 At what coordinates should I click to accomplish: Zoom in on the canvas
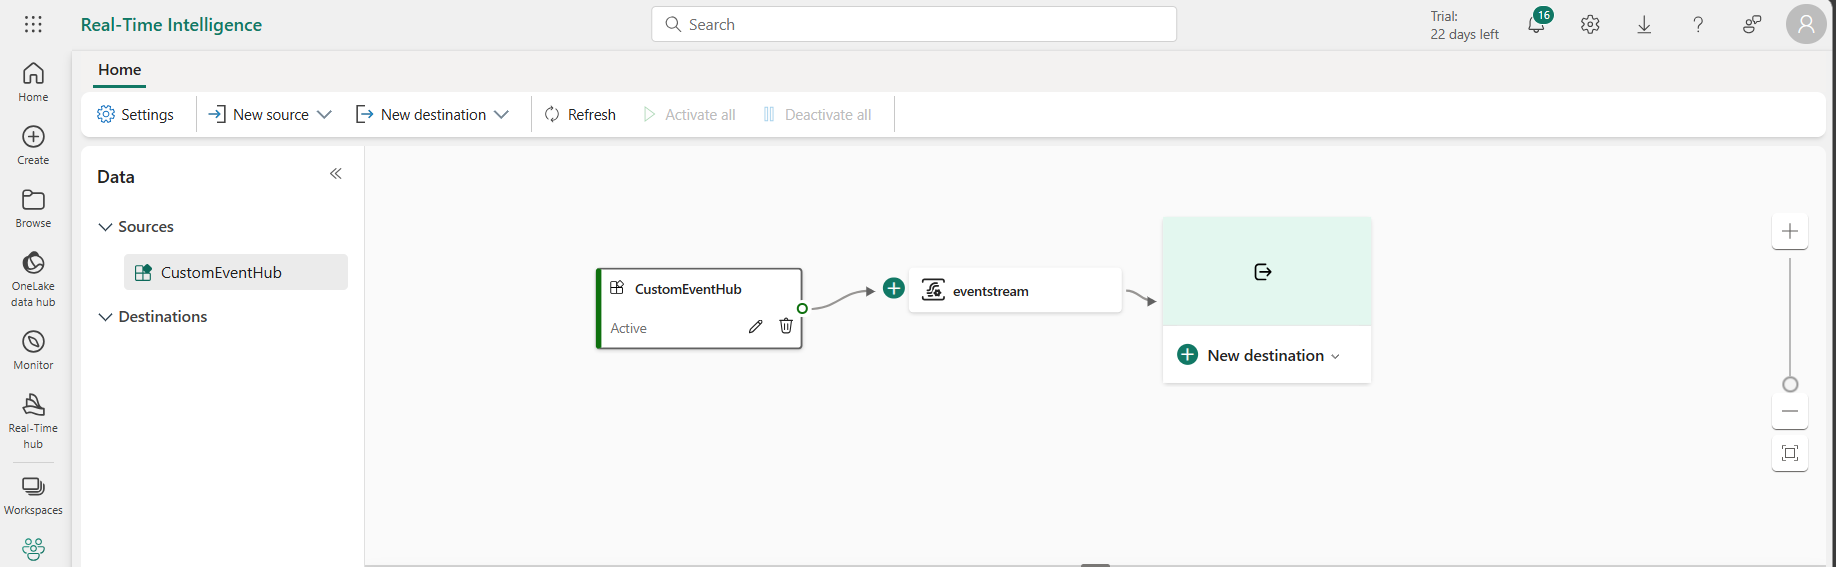coord(1790,231)
